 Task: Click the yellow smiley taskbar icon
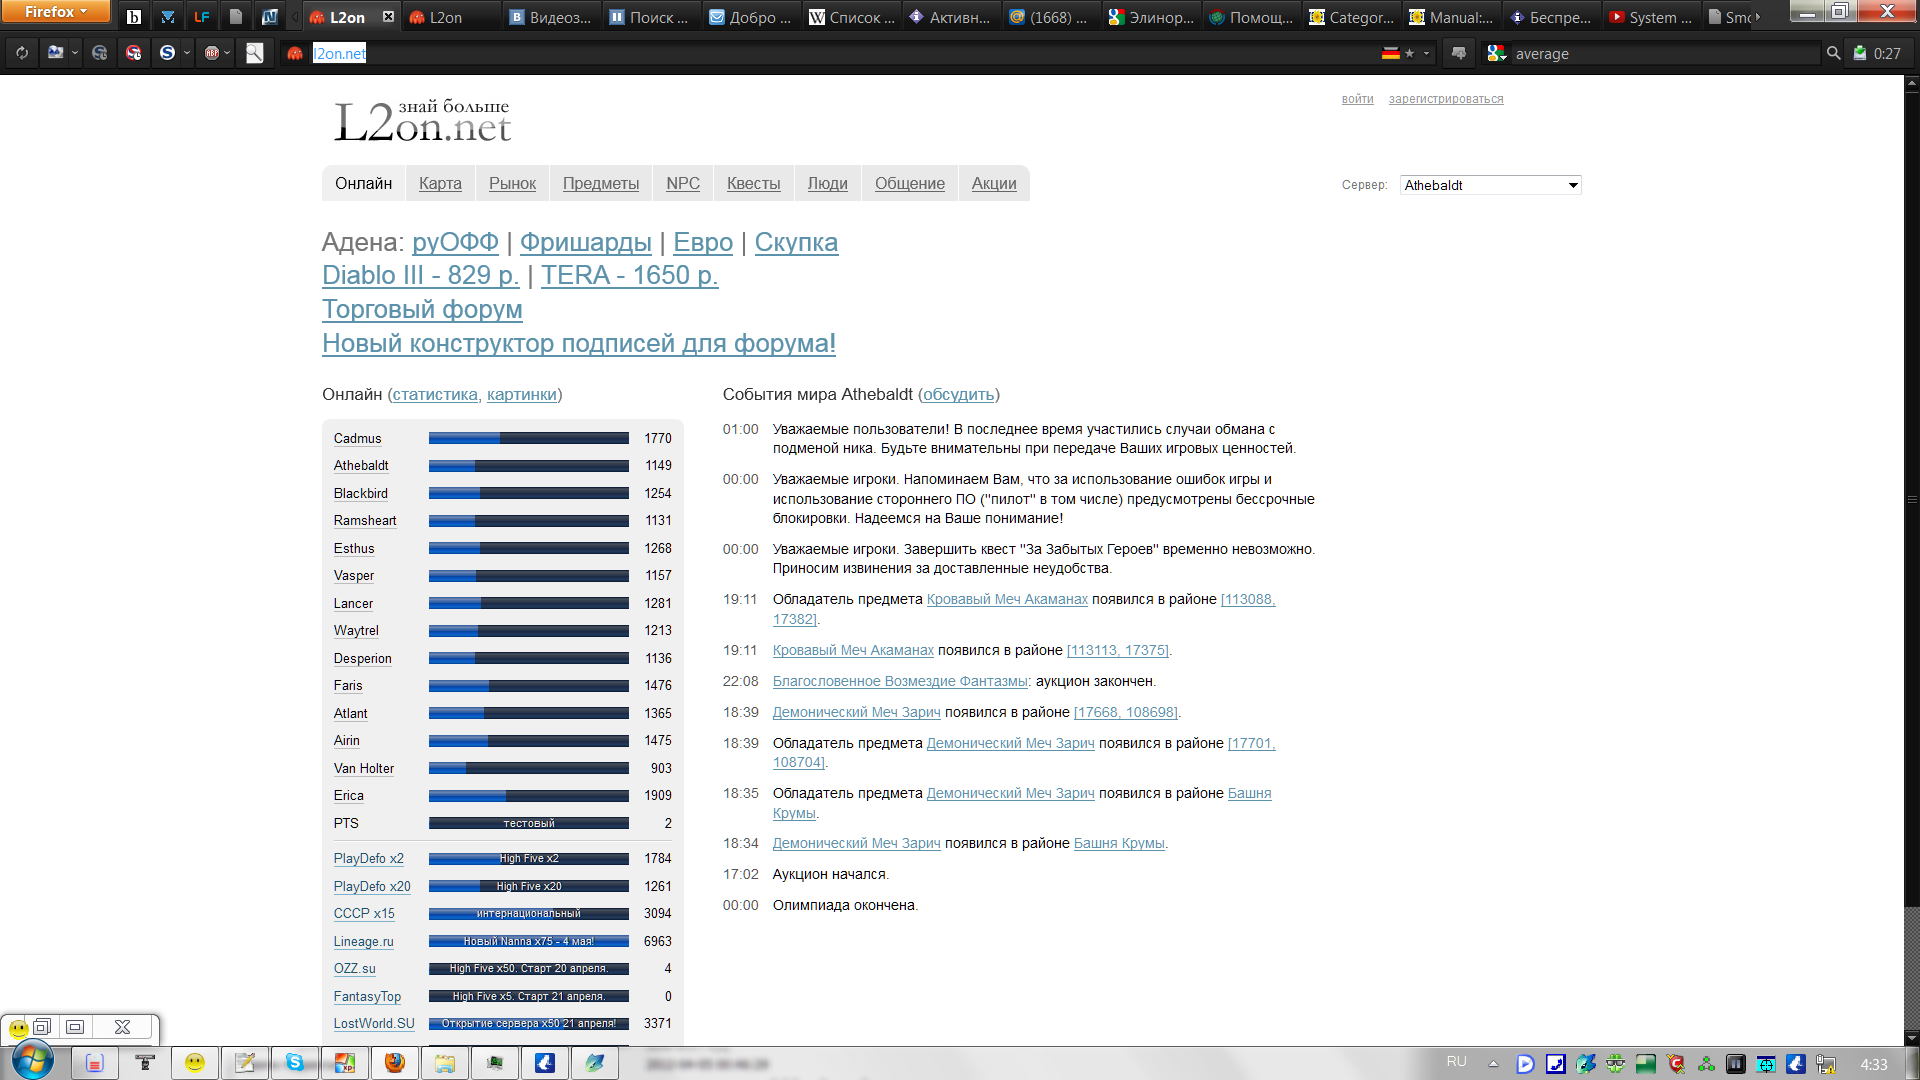(195, 1062)
